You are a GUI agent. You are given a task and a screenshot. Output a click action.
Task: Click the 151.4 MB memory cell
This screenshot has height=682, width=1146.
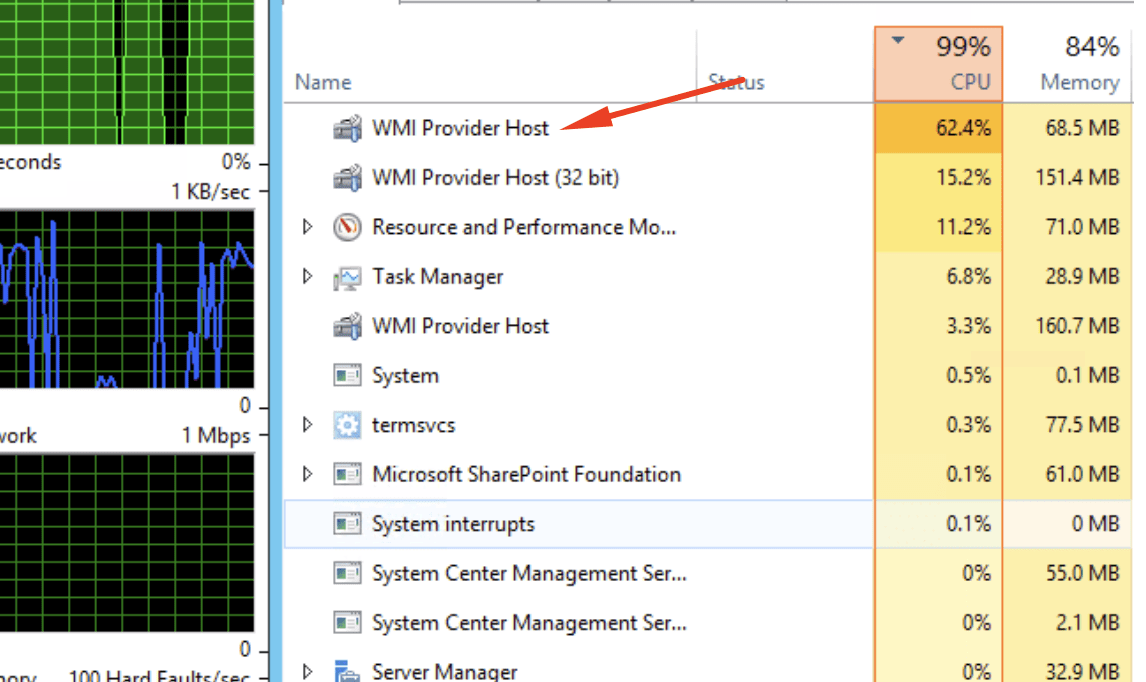tap(1068, 178)
